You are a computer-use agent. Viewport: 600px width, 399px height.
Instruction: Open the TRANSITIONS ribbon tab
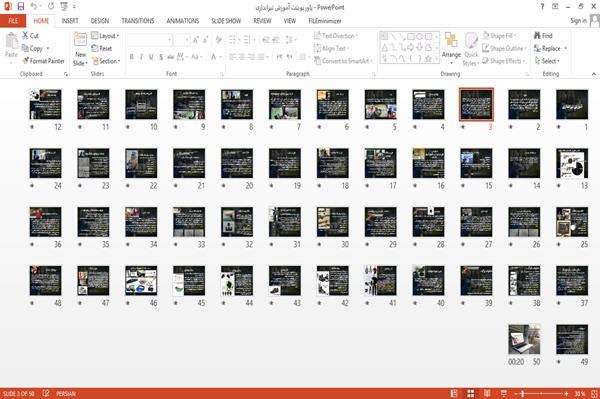pos(138,21)
